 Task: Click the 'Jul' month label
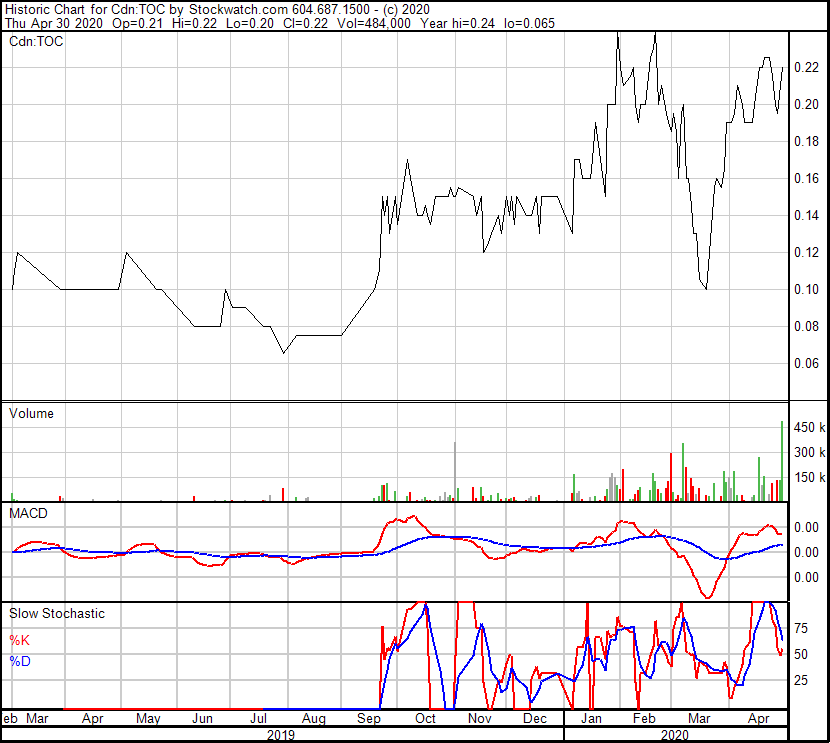(x=258, y=719)
